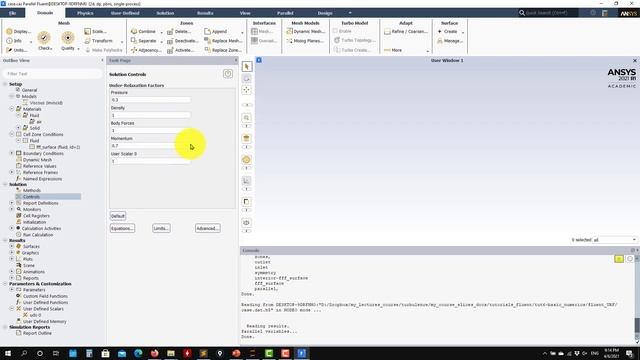
Task: Expand the Boundary Conditions tree node
Action: (x=12, y=153)
